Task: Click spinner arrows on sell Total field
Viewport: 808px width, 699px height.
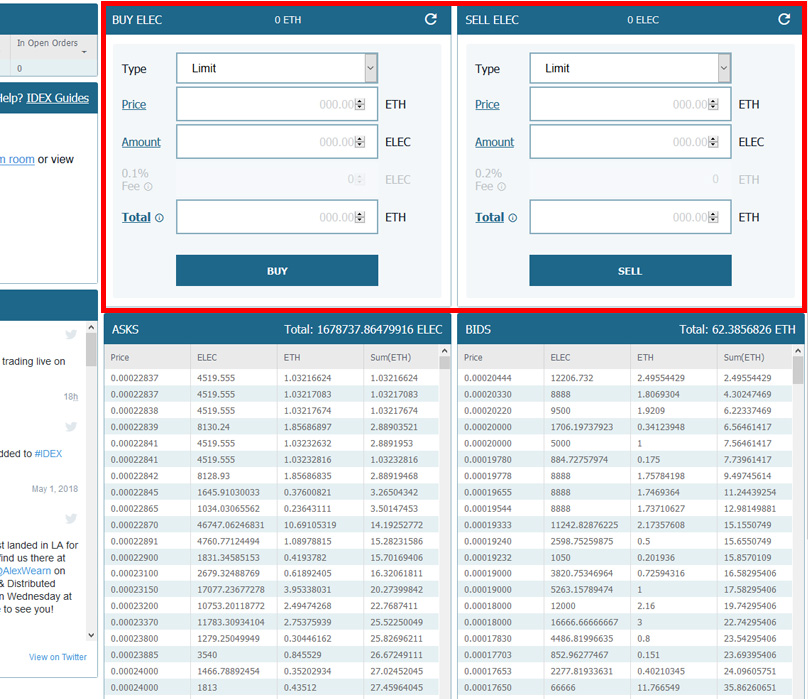Action: pyautogui.click(x=714, y=217)
